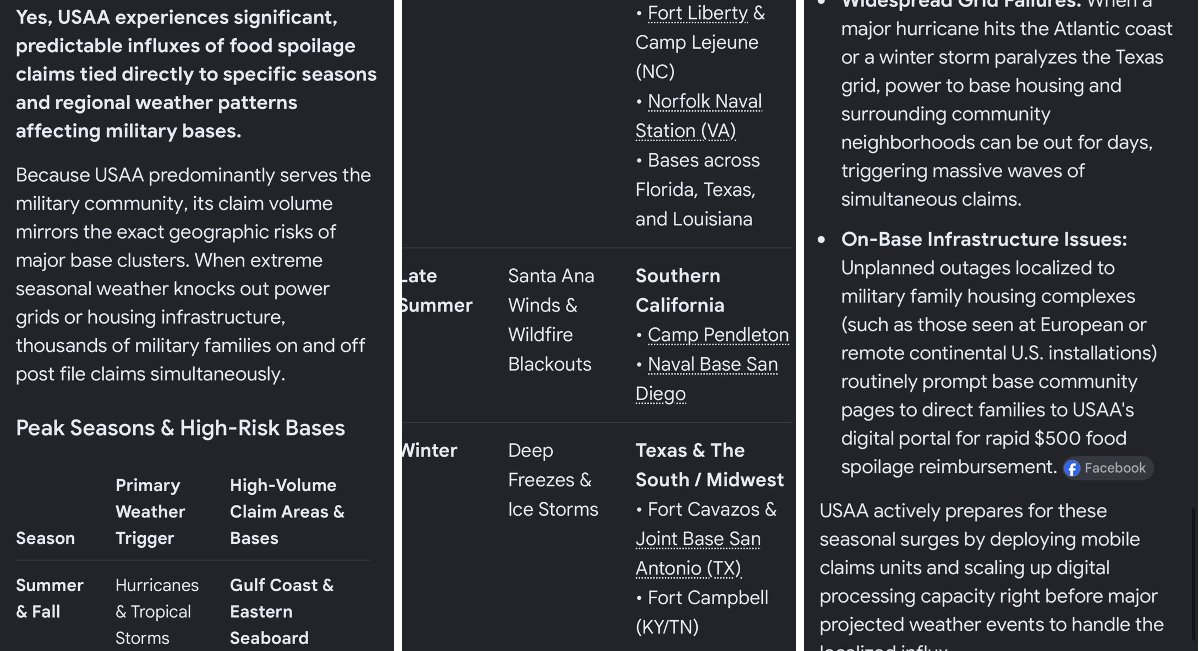The image size is (1200, 651).
Task: Click paragraph starting 'USAA actively prepares'
Action: 992,575
